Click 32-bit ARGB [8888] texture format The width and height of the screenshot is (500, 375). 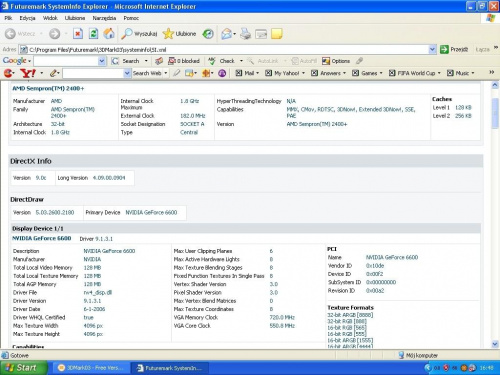click(x=350, y=315)
